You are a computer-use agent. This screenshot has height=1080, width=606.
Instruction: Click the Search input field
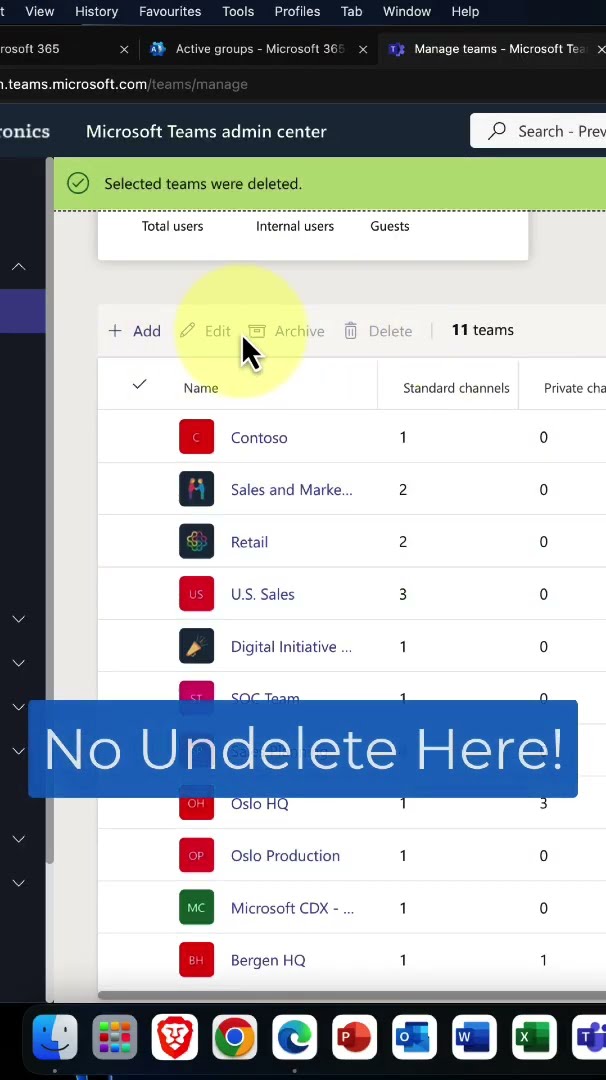[538, 131]
